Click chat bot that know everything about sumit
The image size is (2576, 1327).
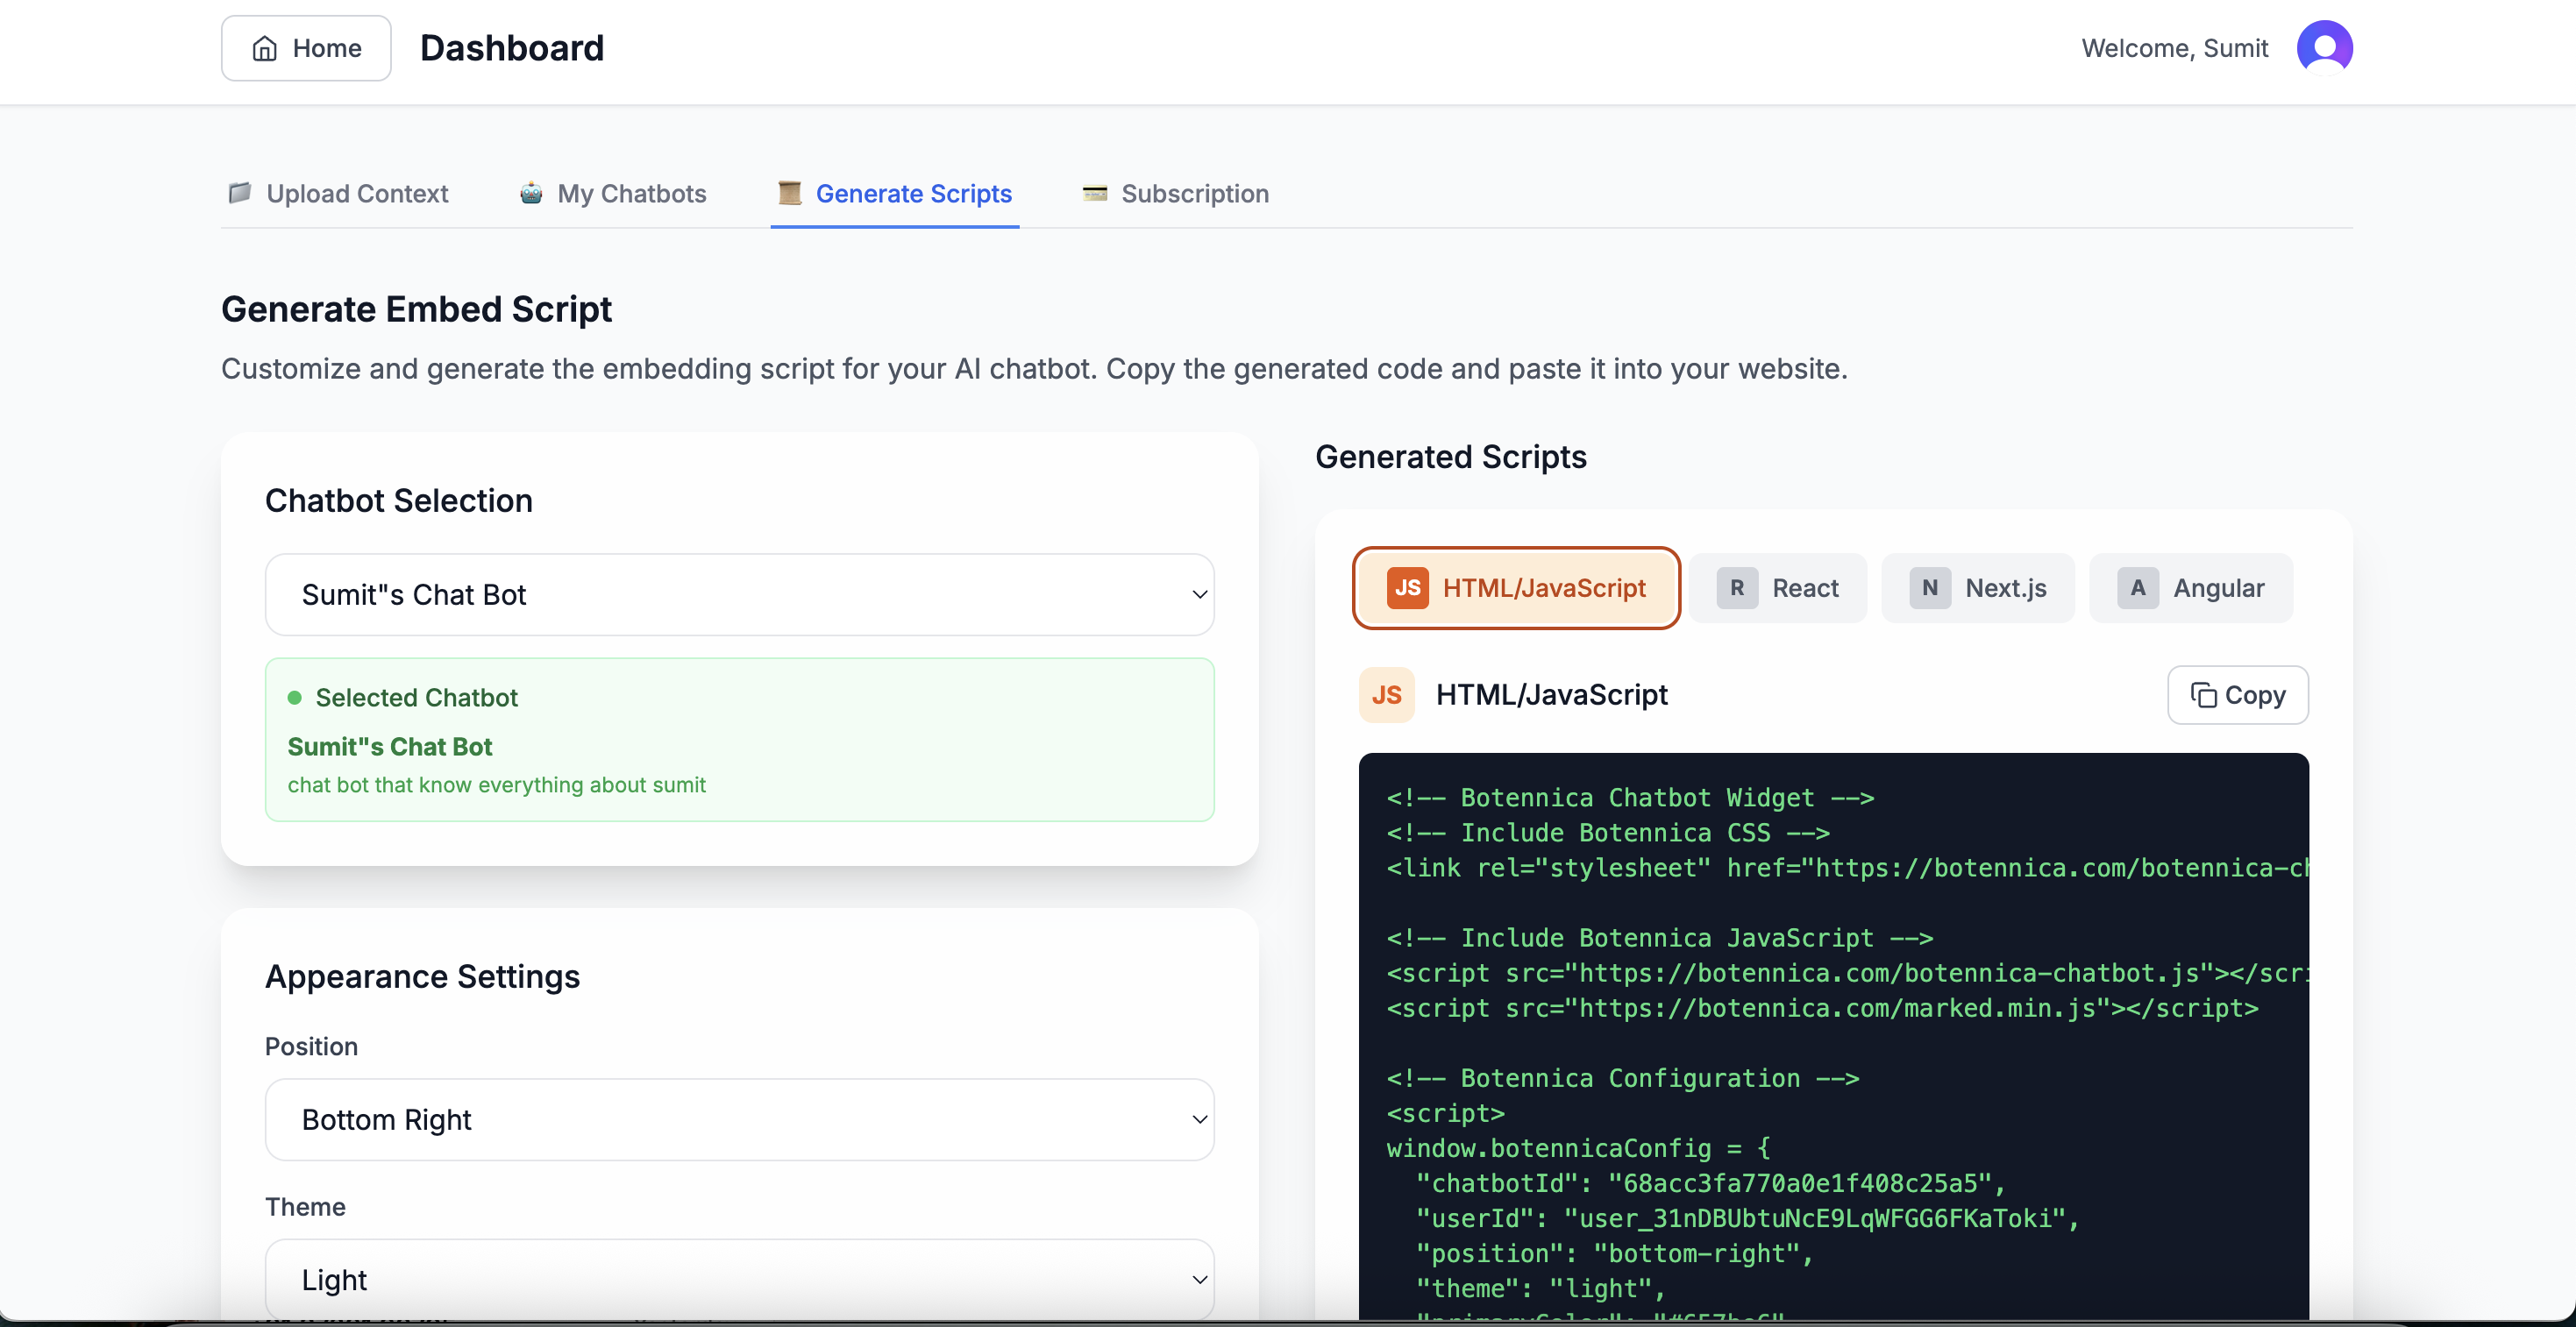point(497,785)
